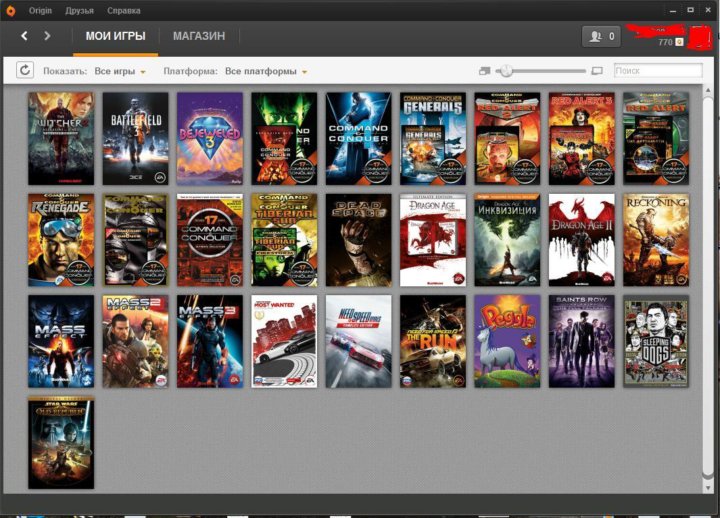Select the Red Alert 2 game tile
The image size is (720, 518).
507,139
